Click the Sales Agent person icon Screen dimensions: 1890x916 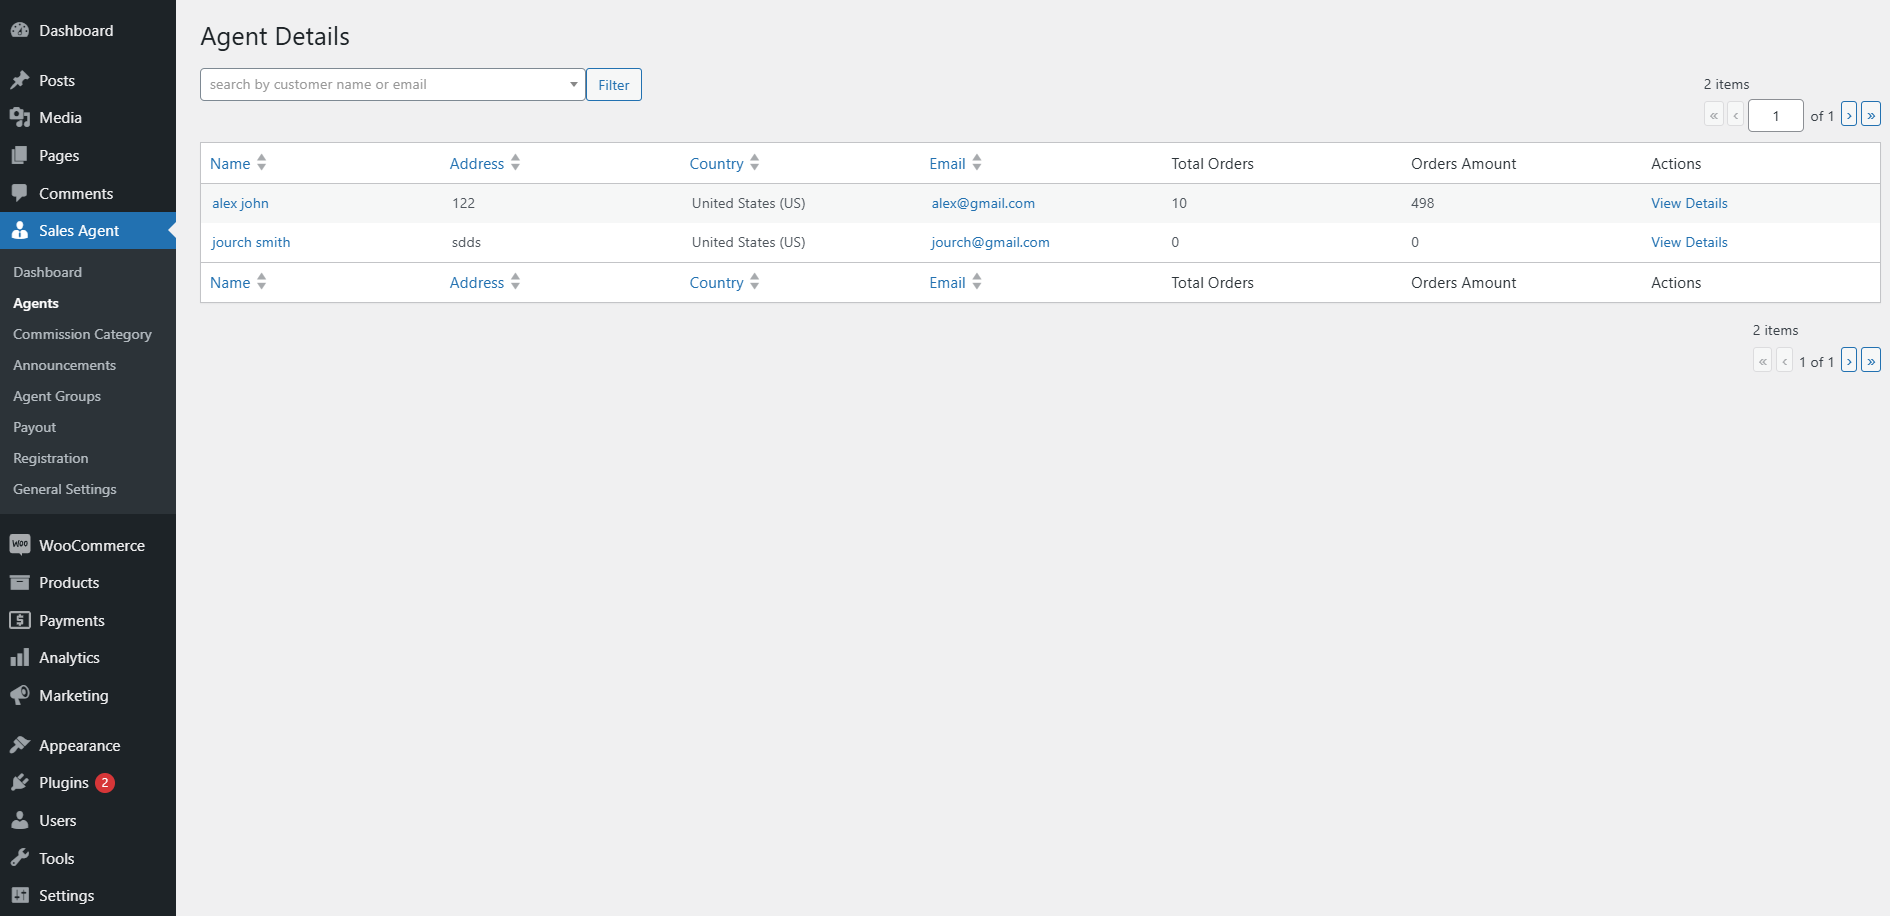tap(20, 231)
